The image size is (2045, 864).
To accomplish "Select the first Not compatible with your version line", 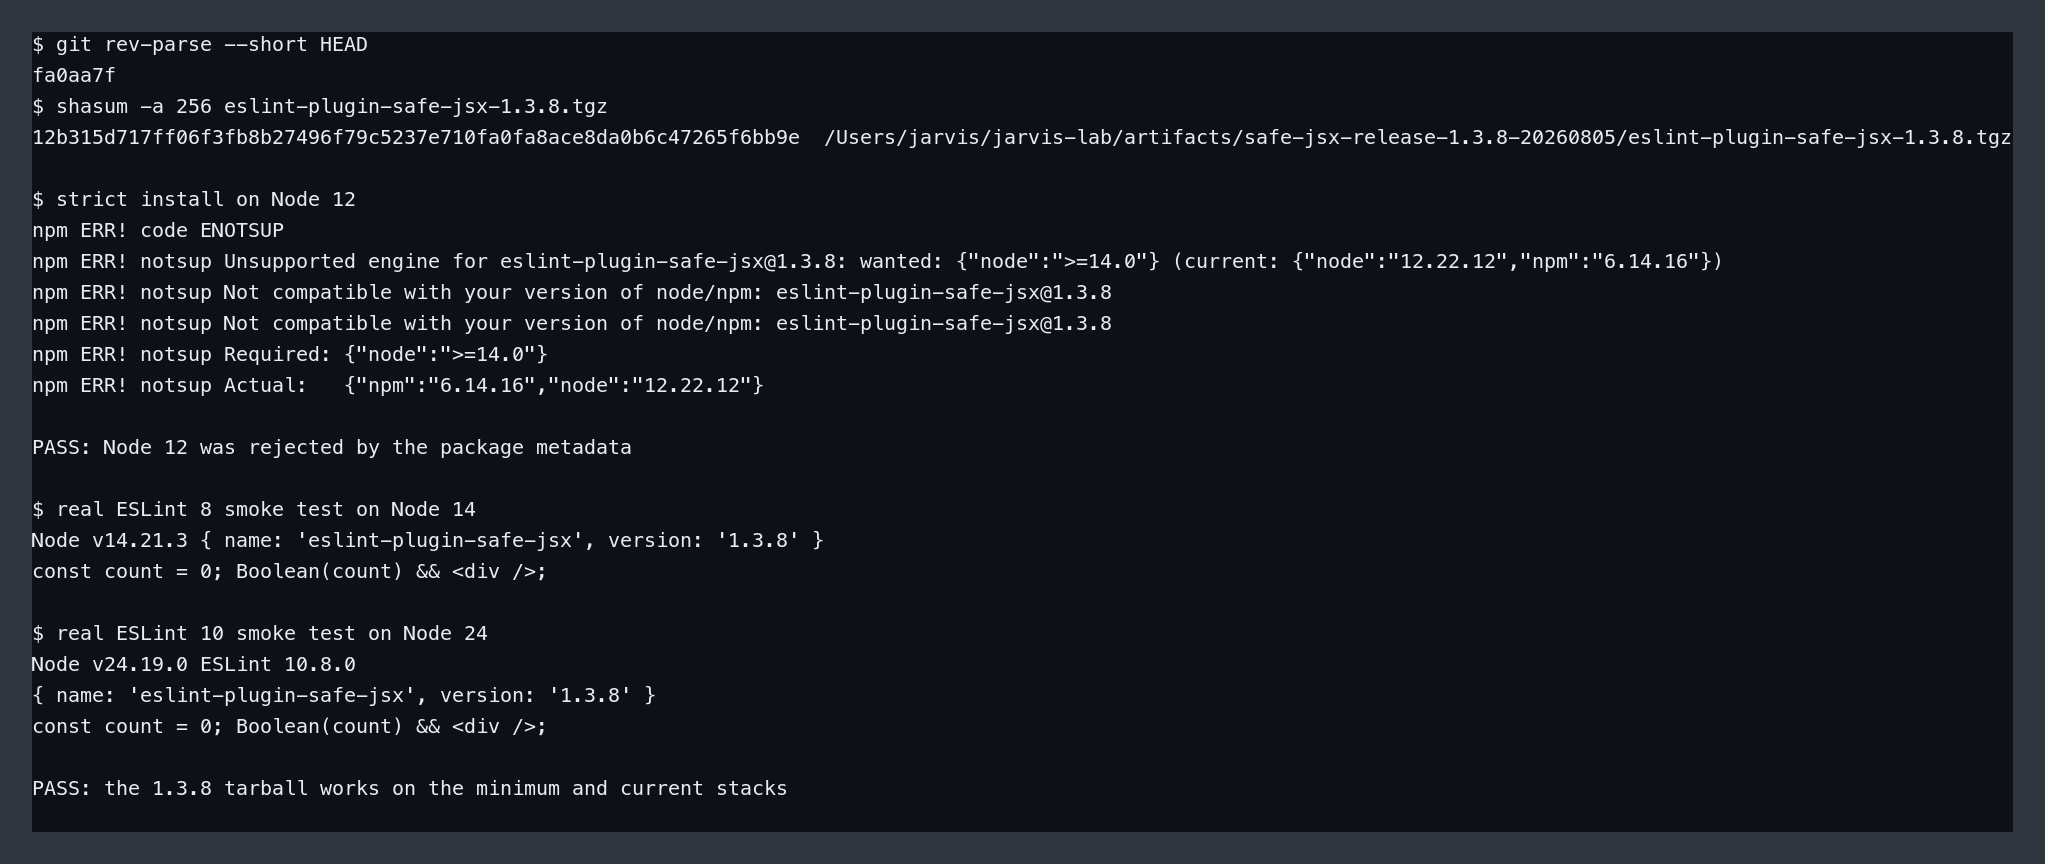I will 572,293.
